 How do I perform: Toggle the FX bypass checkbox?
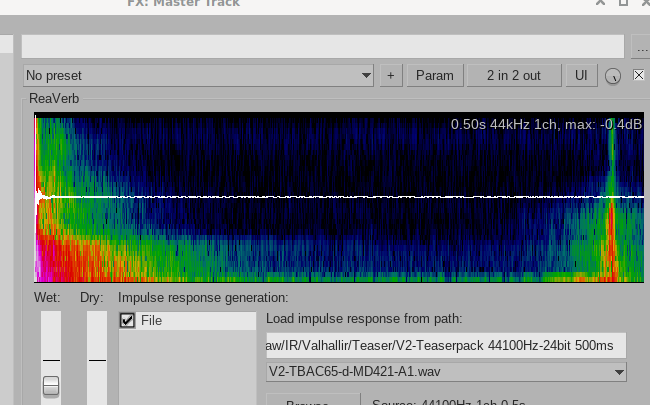coord(639,75)
